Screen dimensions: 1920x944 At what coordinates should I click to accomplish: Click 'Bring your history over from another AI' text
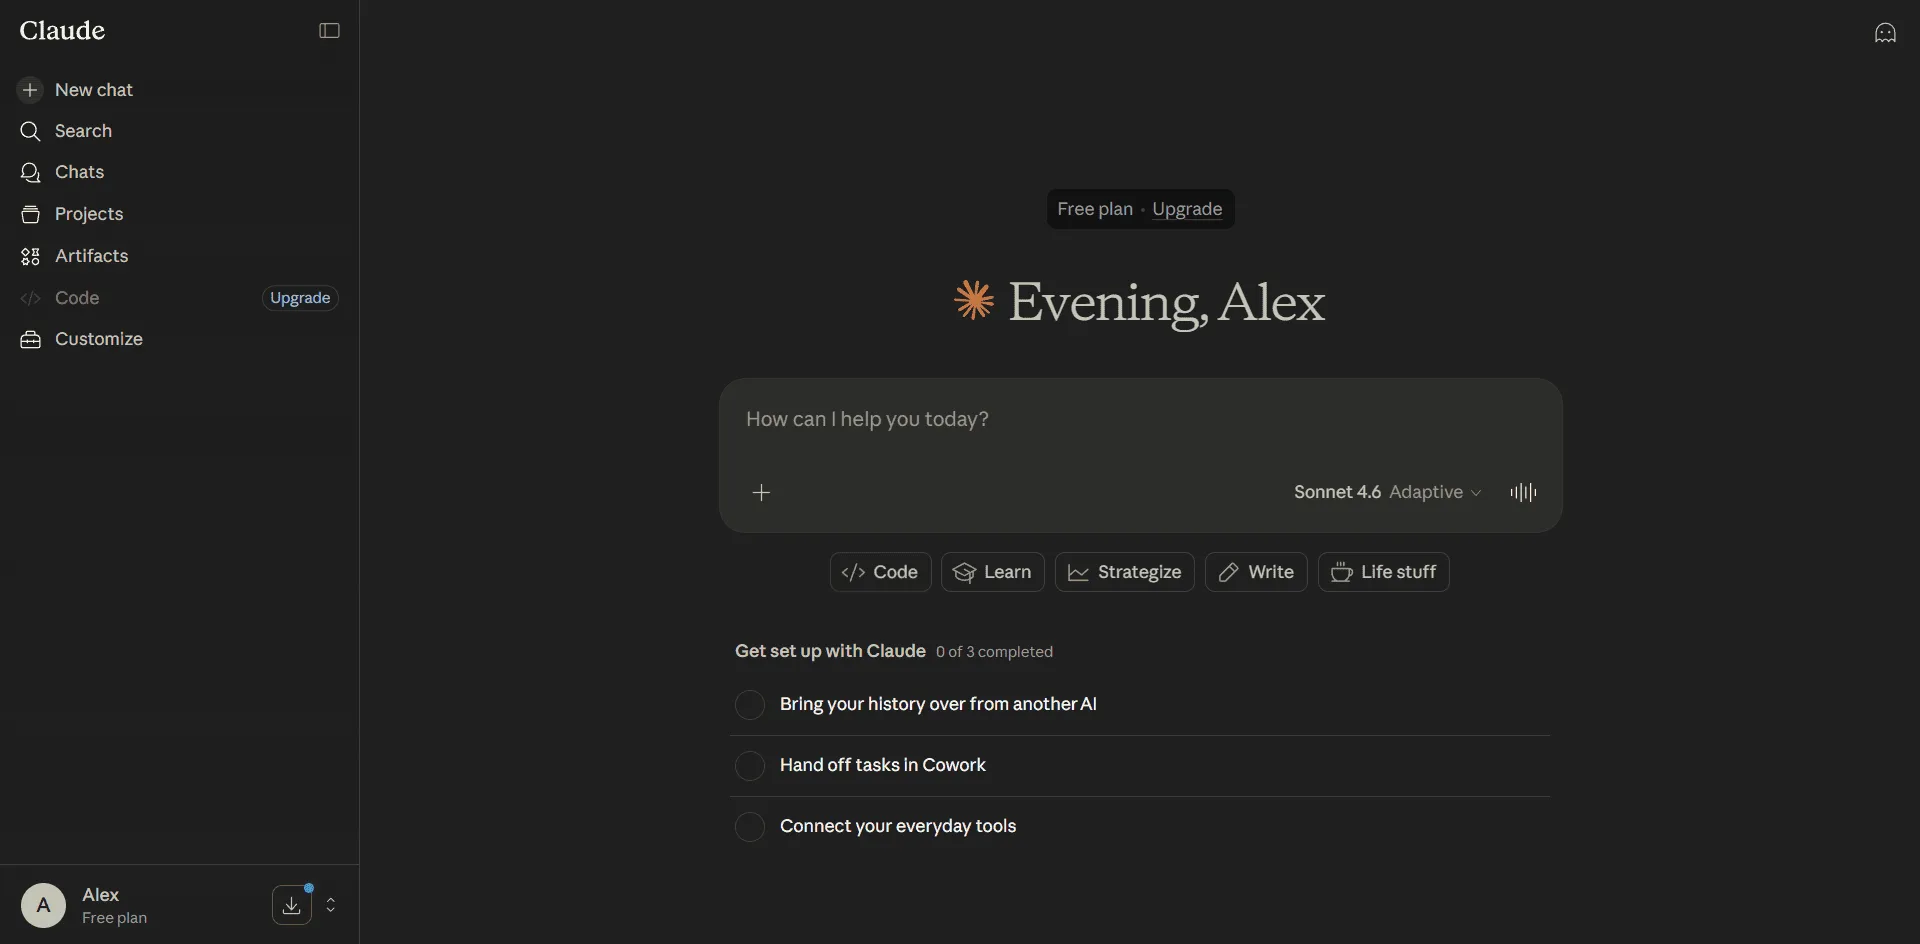coord(938,704)
